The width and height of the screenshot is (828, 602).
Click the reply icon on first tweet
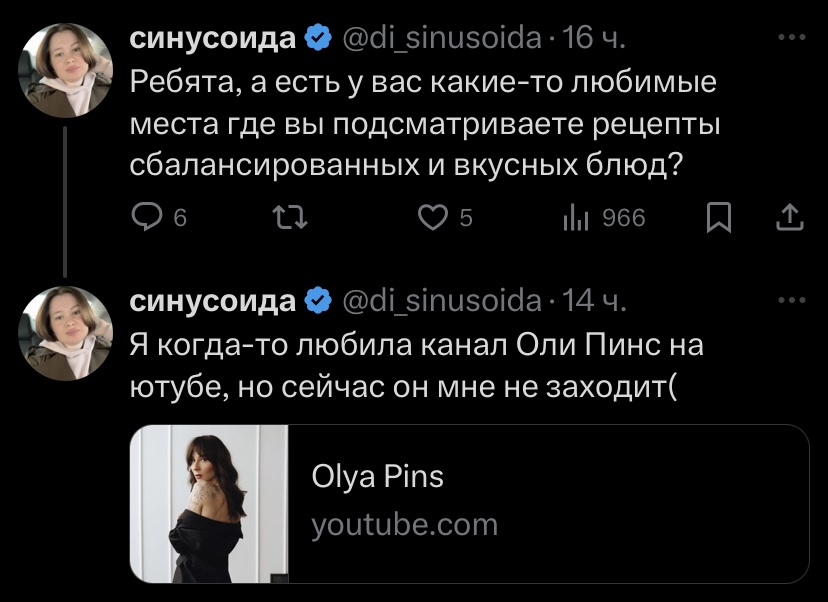click(x=149, y=217)
